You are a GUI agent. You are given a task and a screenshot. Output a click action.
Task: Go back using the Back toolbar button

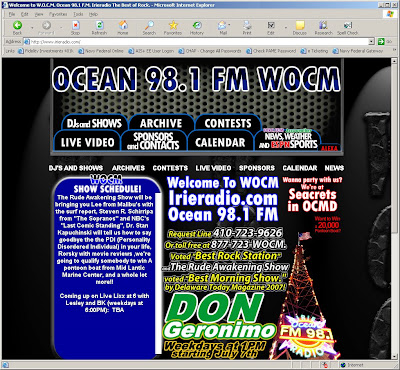click(17, 27)
